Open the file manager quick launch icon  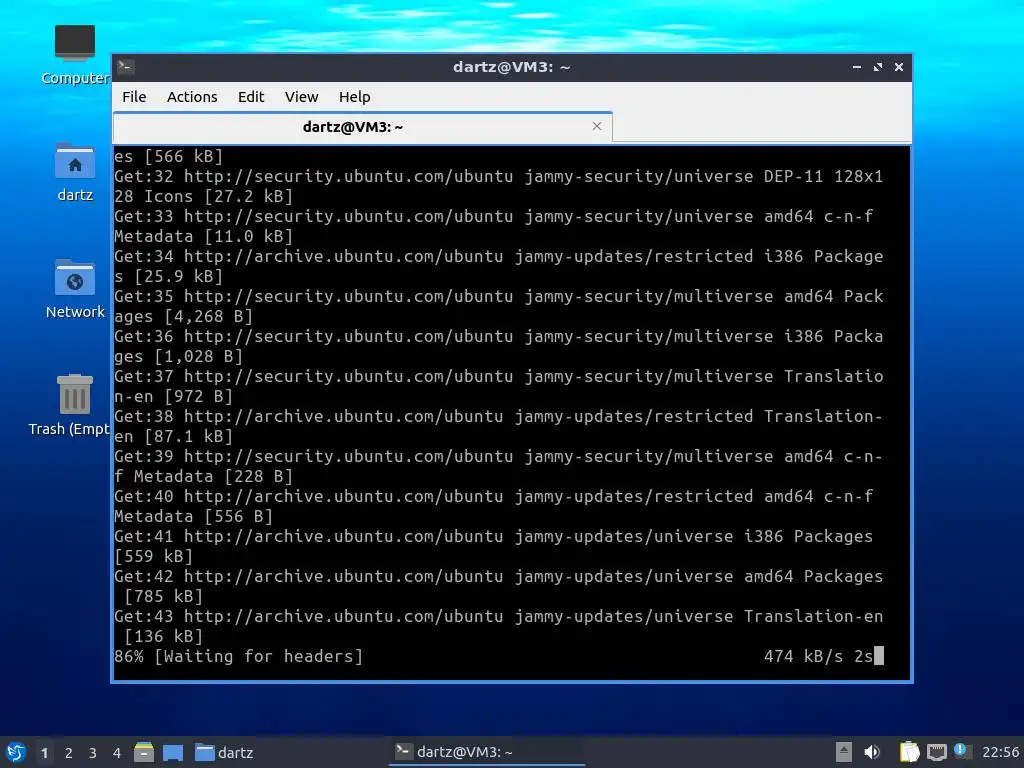(x=144, y=752)
